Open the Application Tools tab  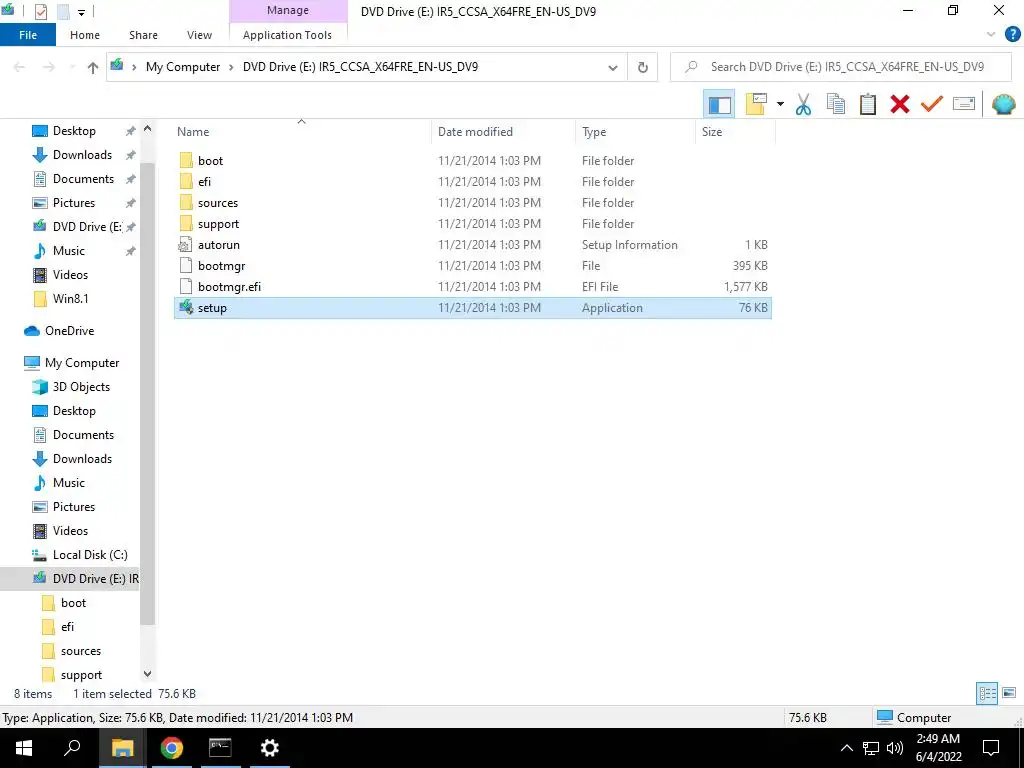pyautogui.click(x=287, y=35)
